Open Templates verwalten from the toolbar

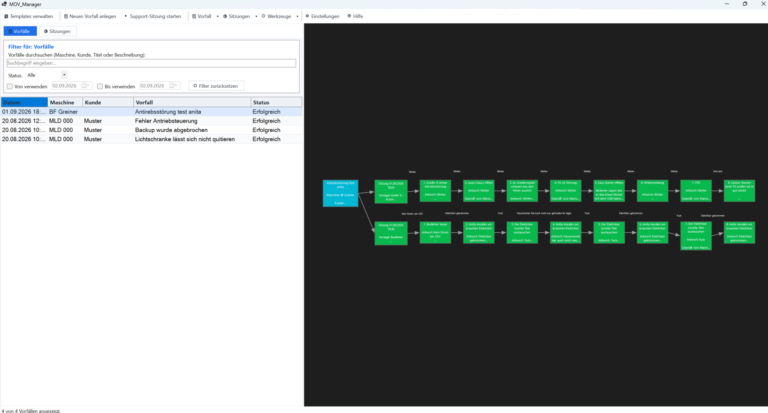tap(28, 16)
